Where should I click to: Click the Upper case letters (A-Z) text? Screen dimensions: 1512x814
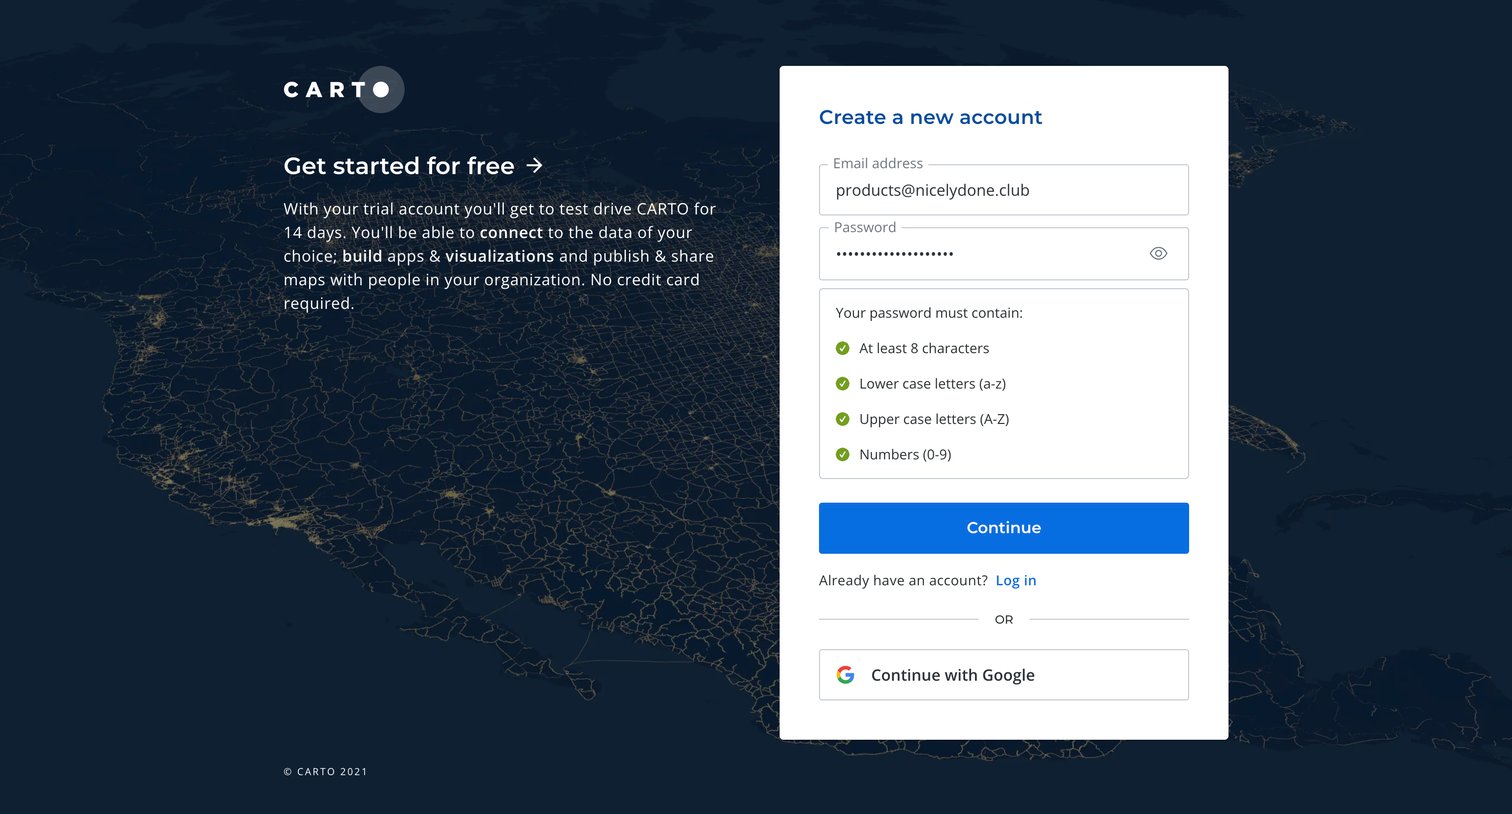coord(934,419)
